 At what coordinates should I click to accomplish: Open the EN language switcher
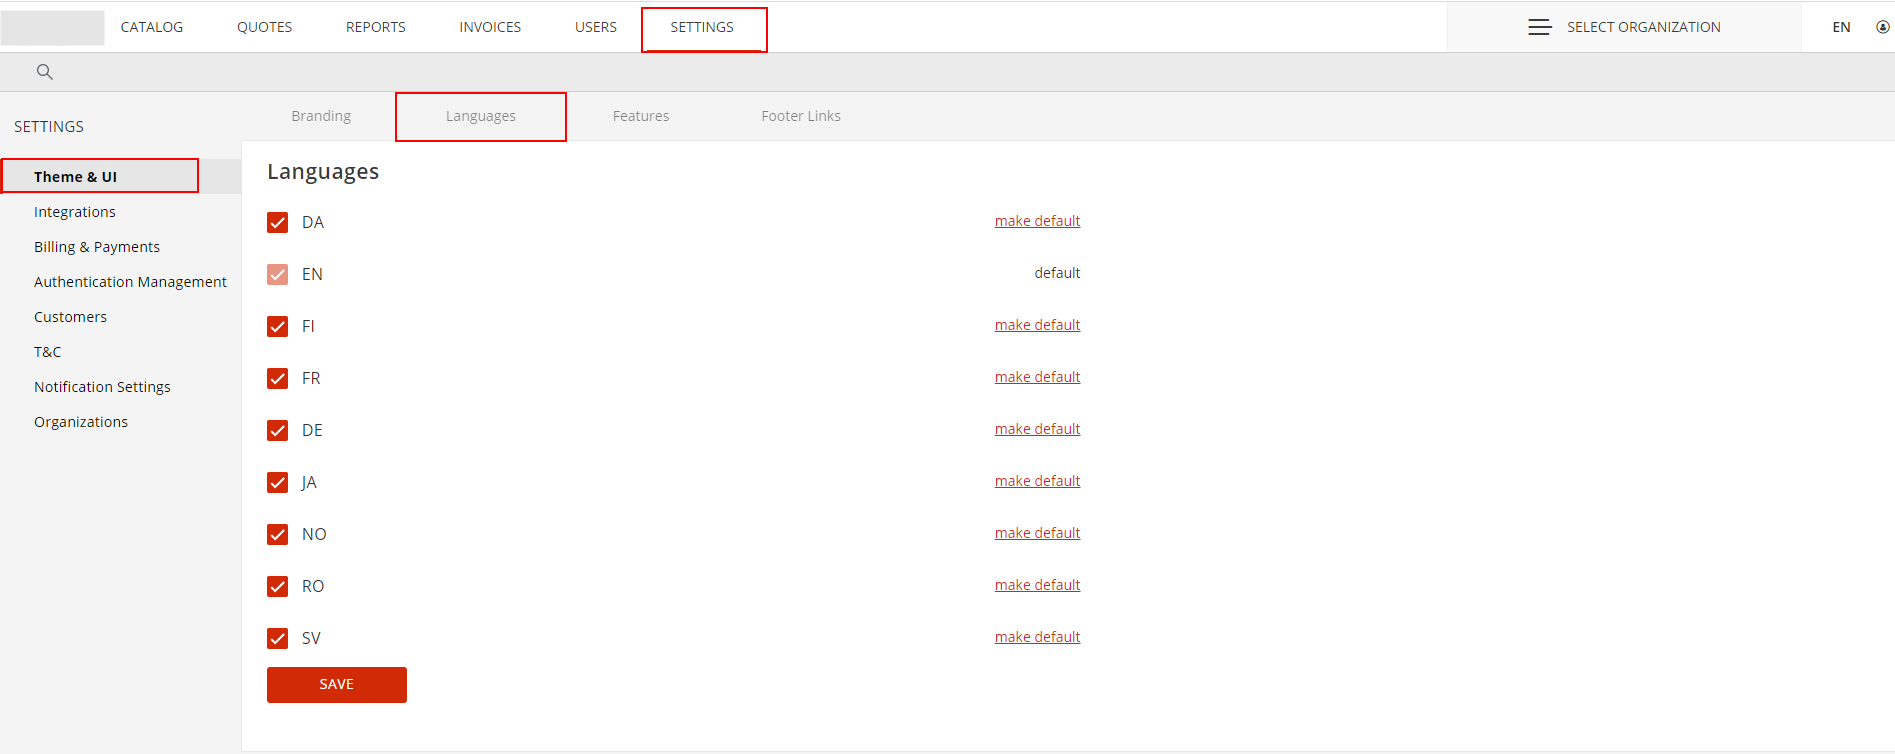pos(1841,27)
